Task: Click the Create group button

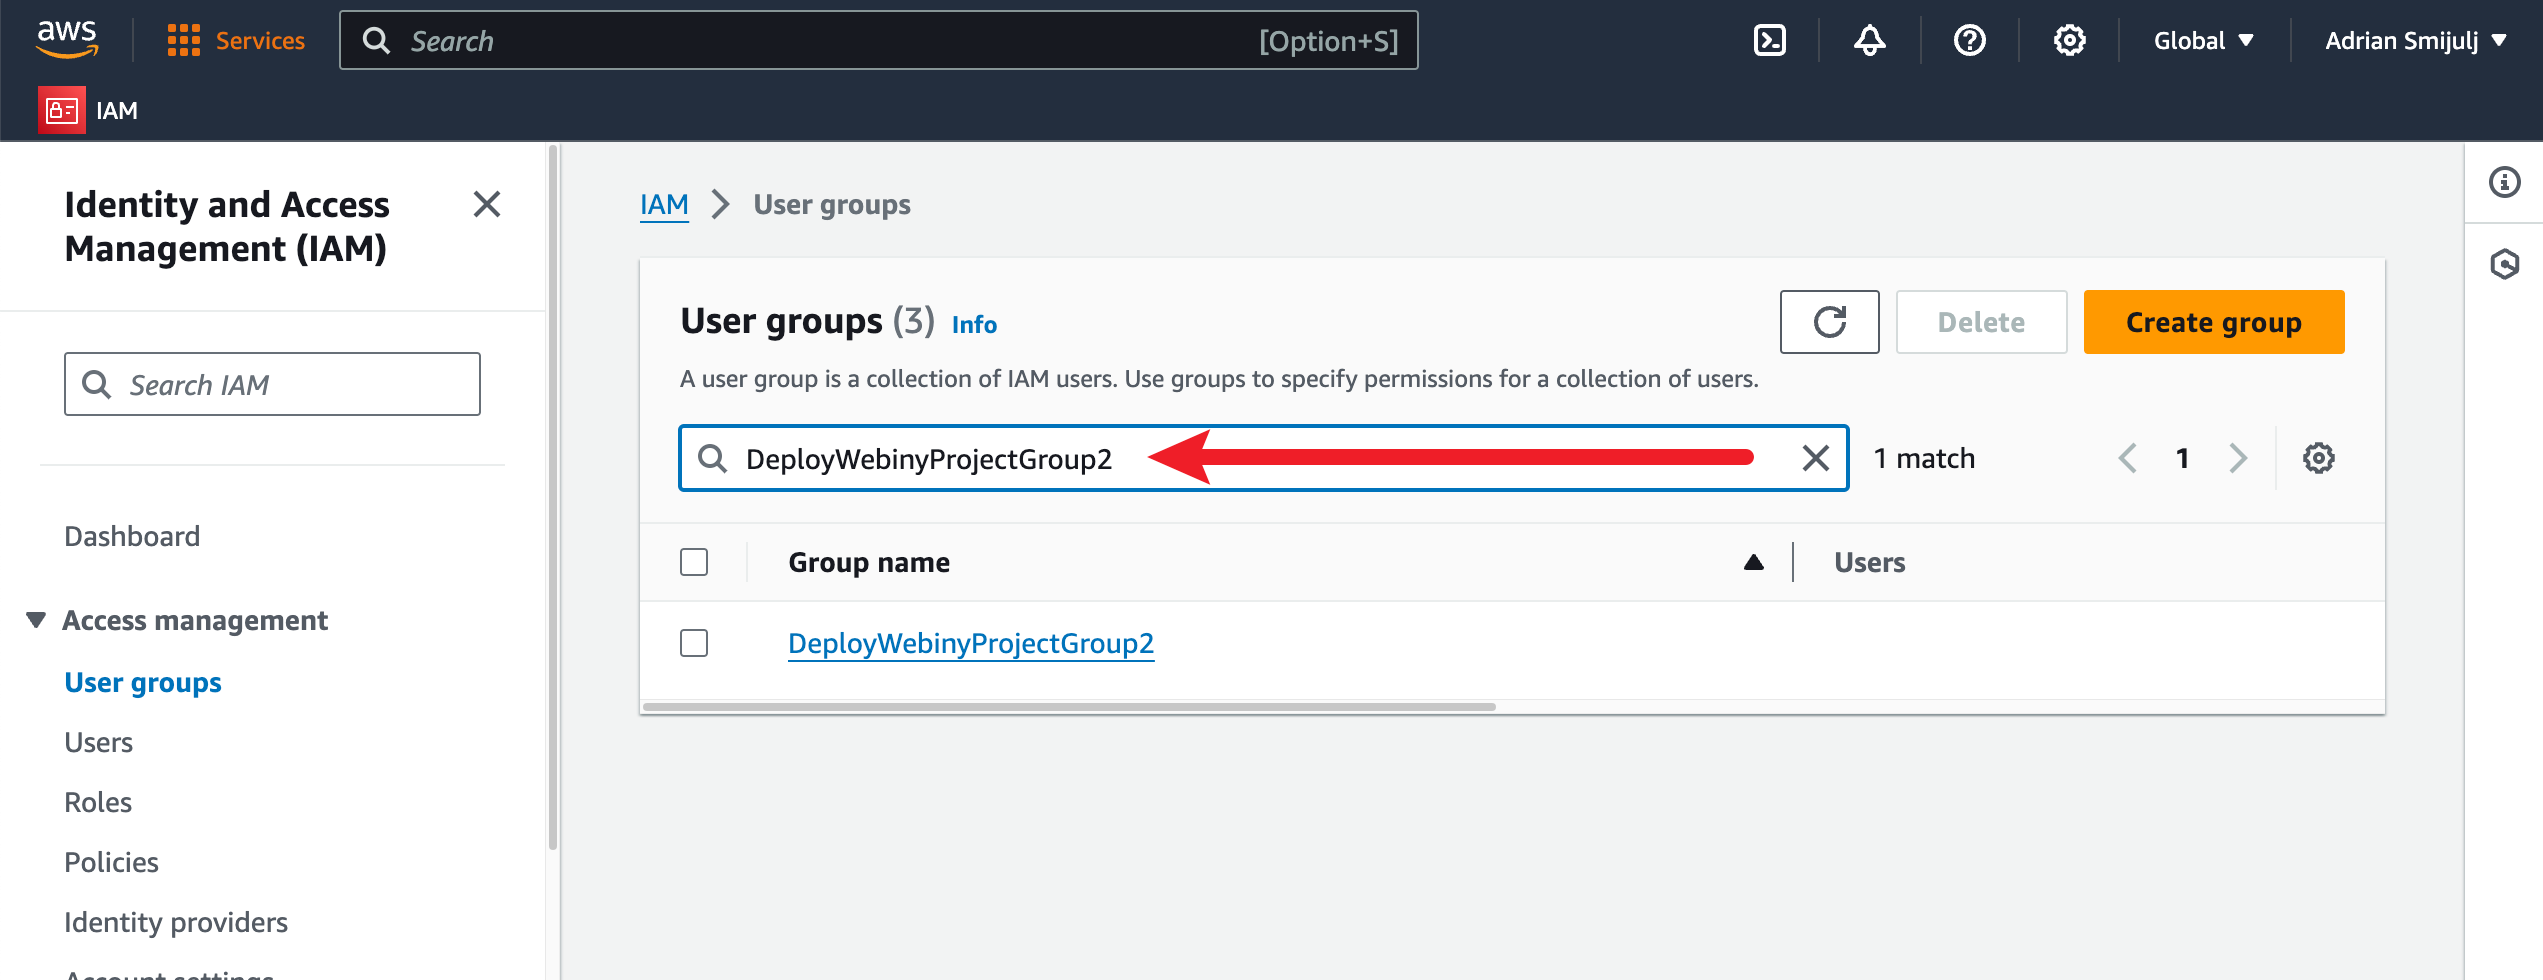Action: pos(2213,322)
